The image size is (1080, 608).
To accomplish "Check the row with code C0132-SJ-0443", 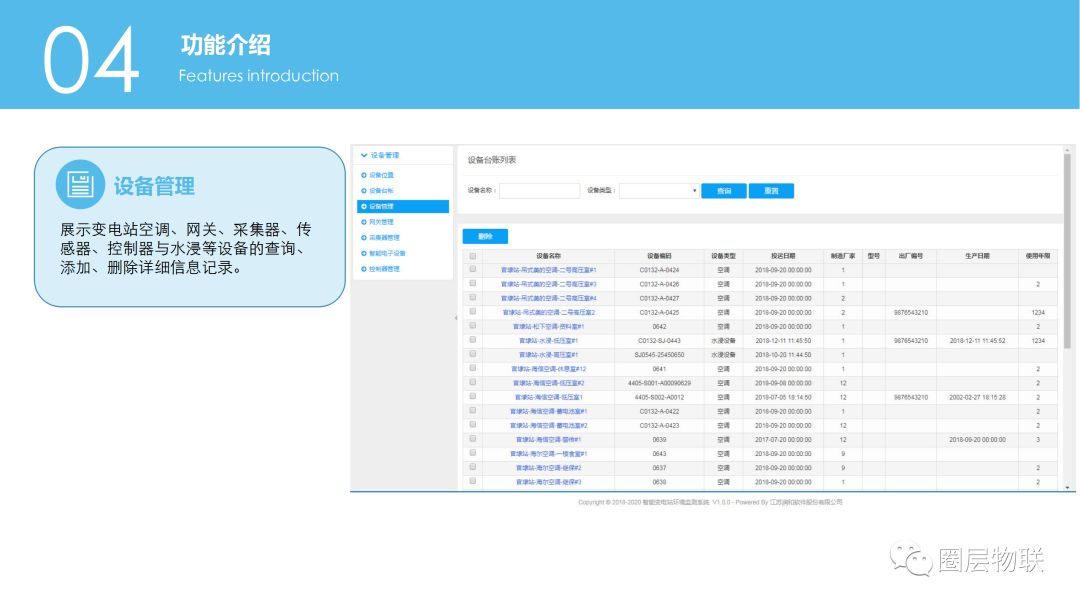I will point(472,339).
